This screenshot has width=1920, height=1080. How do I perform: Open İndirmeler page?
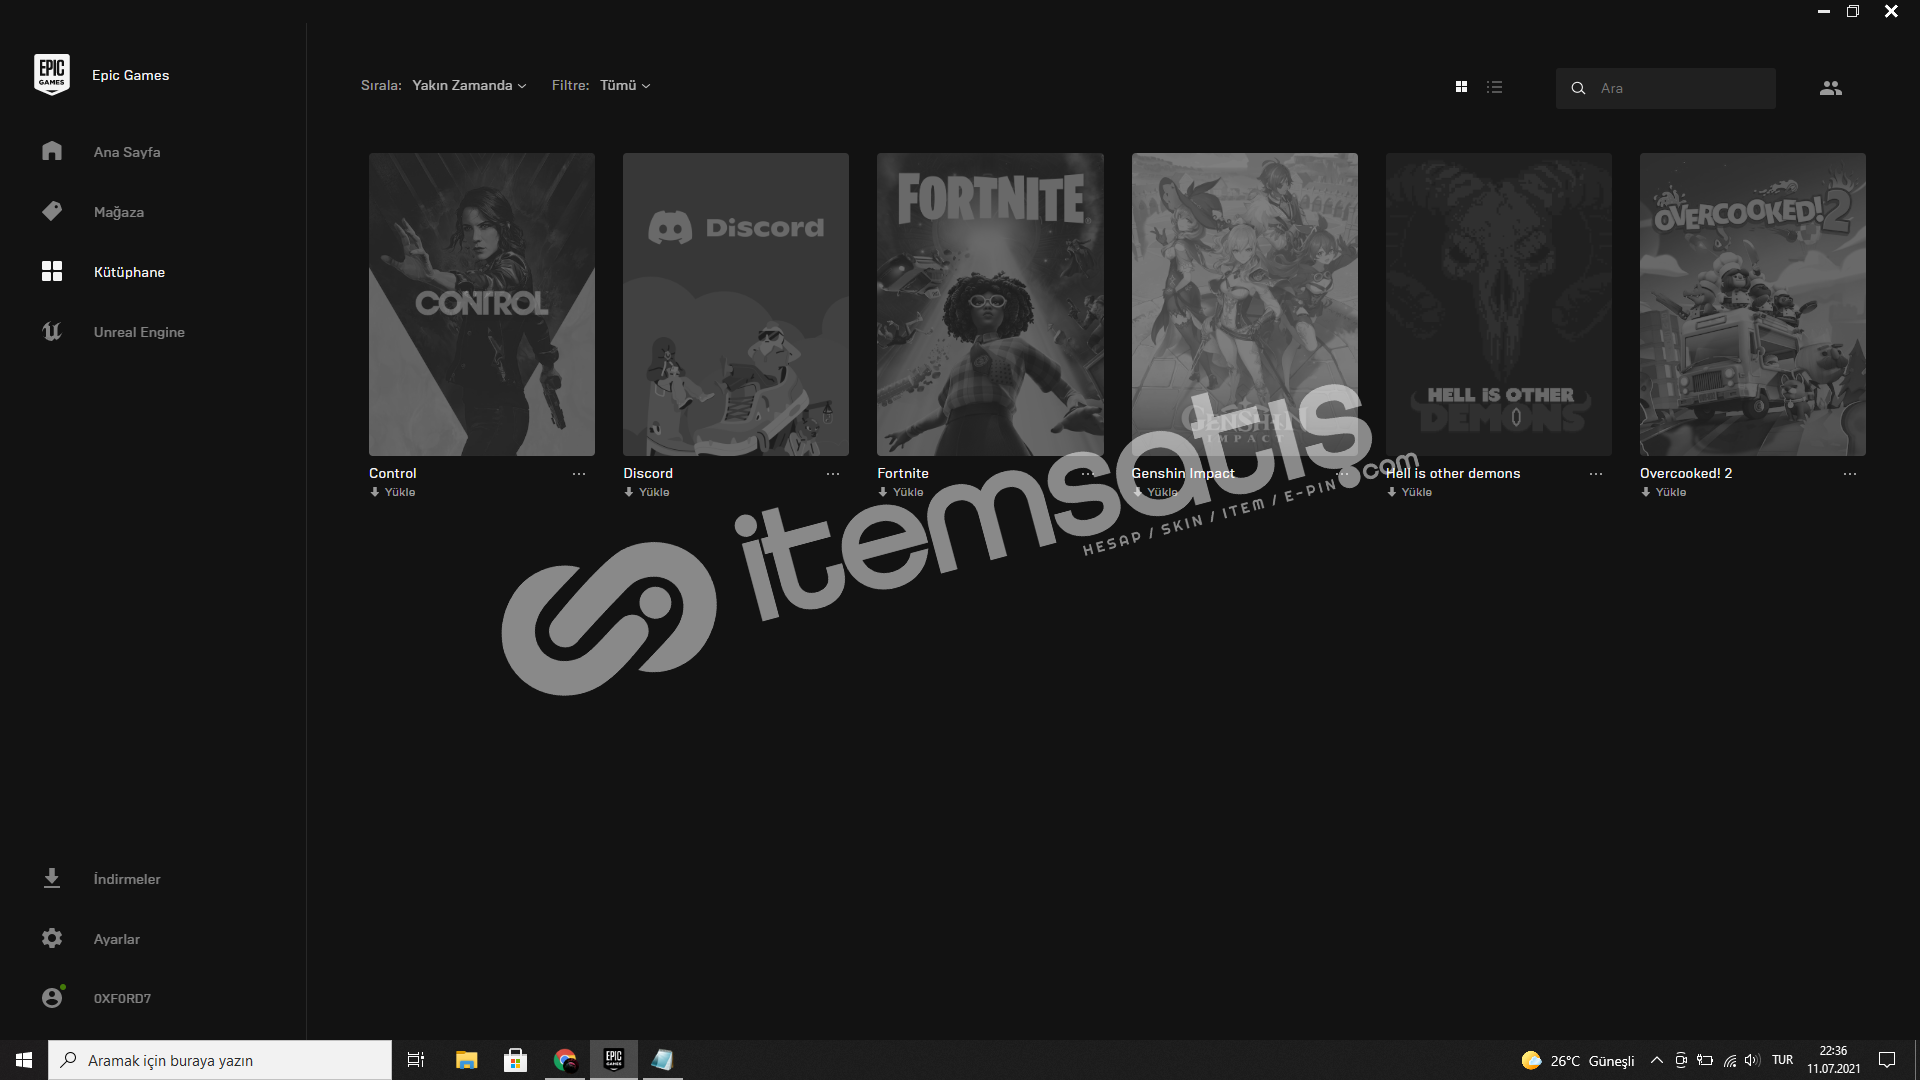(x=127, y=879)
